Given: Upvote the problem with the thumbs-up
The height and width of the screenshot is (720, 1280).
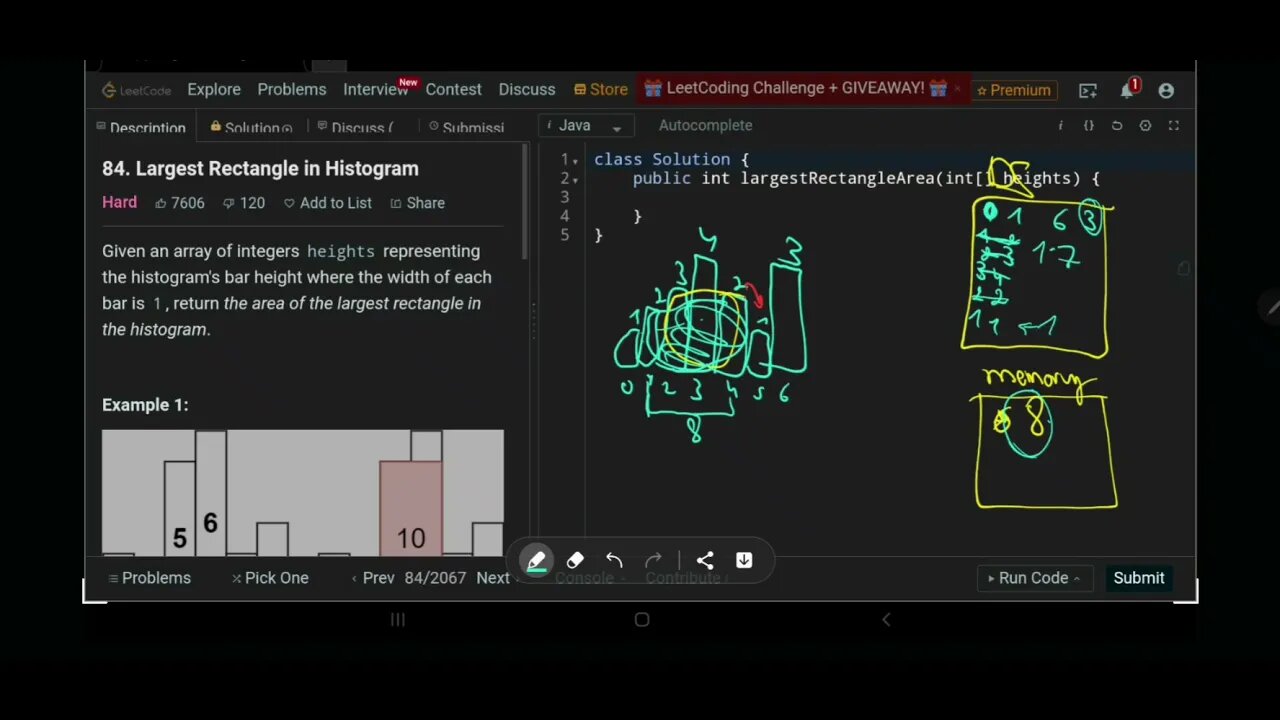Looking at the screenshot, I should click(163, 202).
